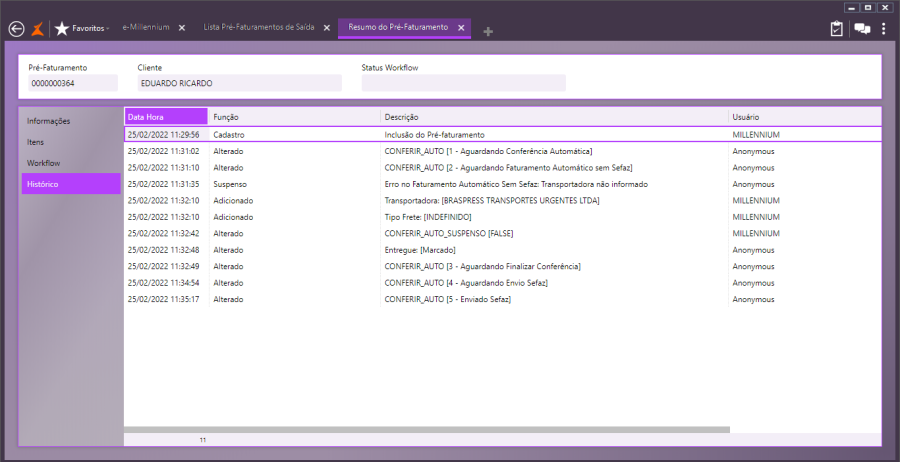This screenshot has height=462, width=900.
Task: Select row Aguardando Conferência Automática
Action: click(x=503, y=152)
